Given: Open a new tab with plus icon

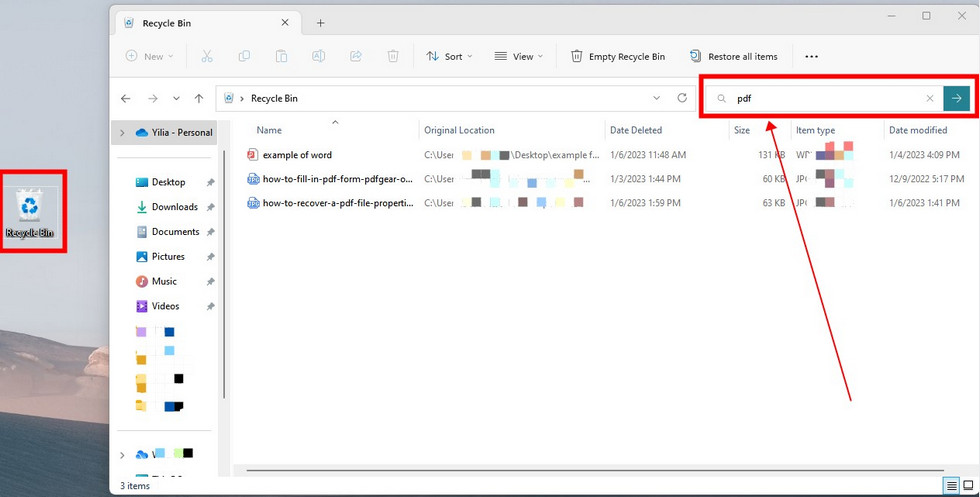Looking at the screenshot, I should click(x=321, y=22).
